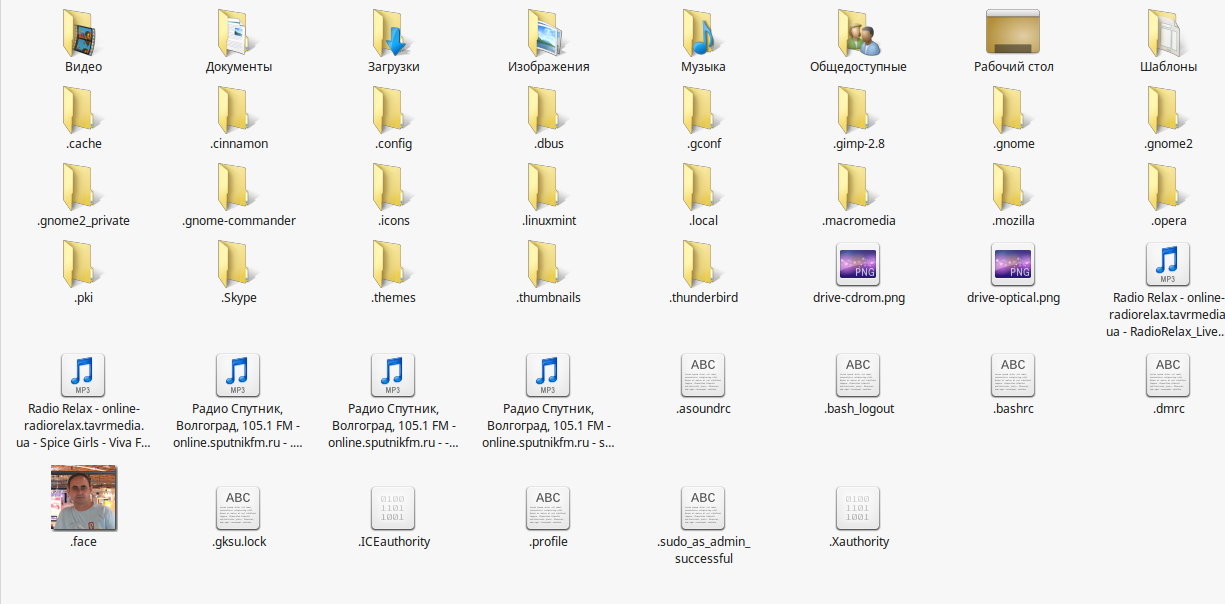Screen dimensions: 1225x604
Task: Select the Видео folder icon
Action: [x=84, y=33]
